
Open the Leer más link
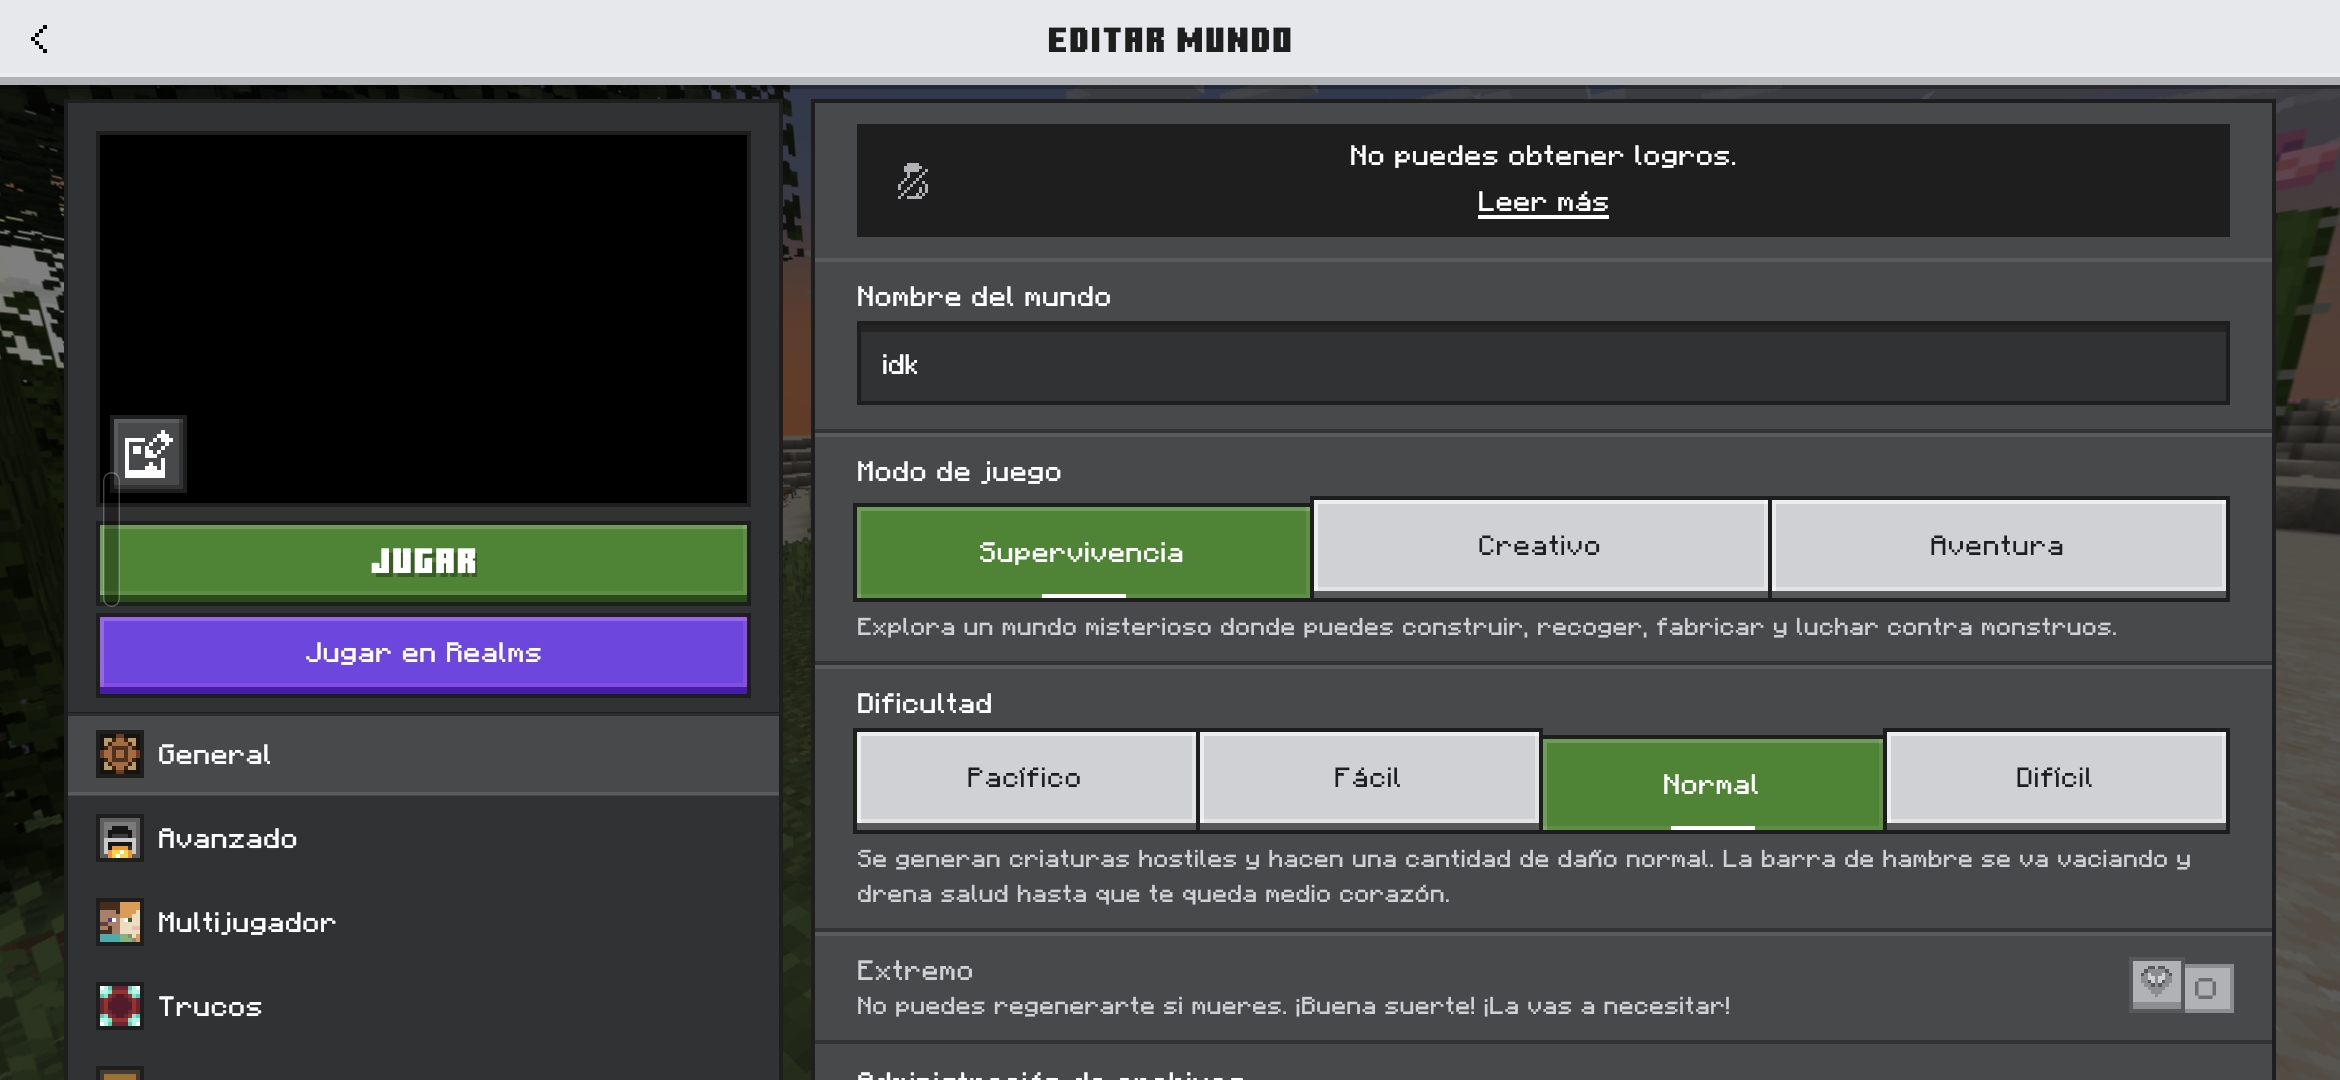point(1543,202)
